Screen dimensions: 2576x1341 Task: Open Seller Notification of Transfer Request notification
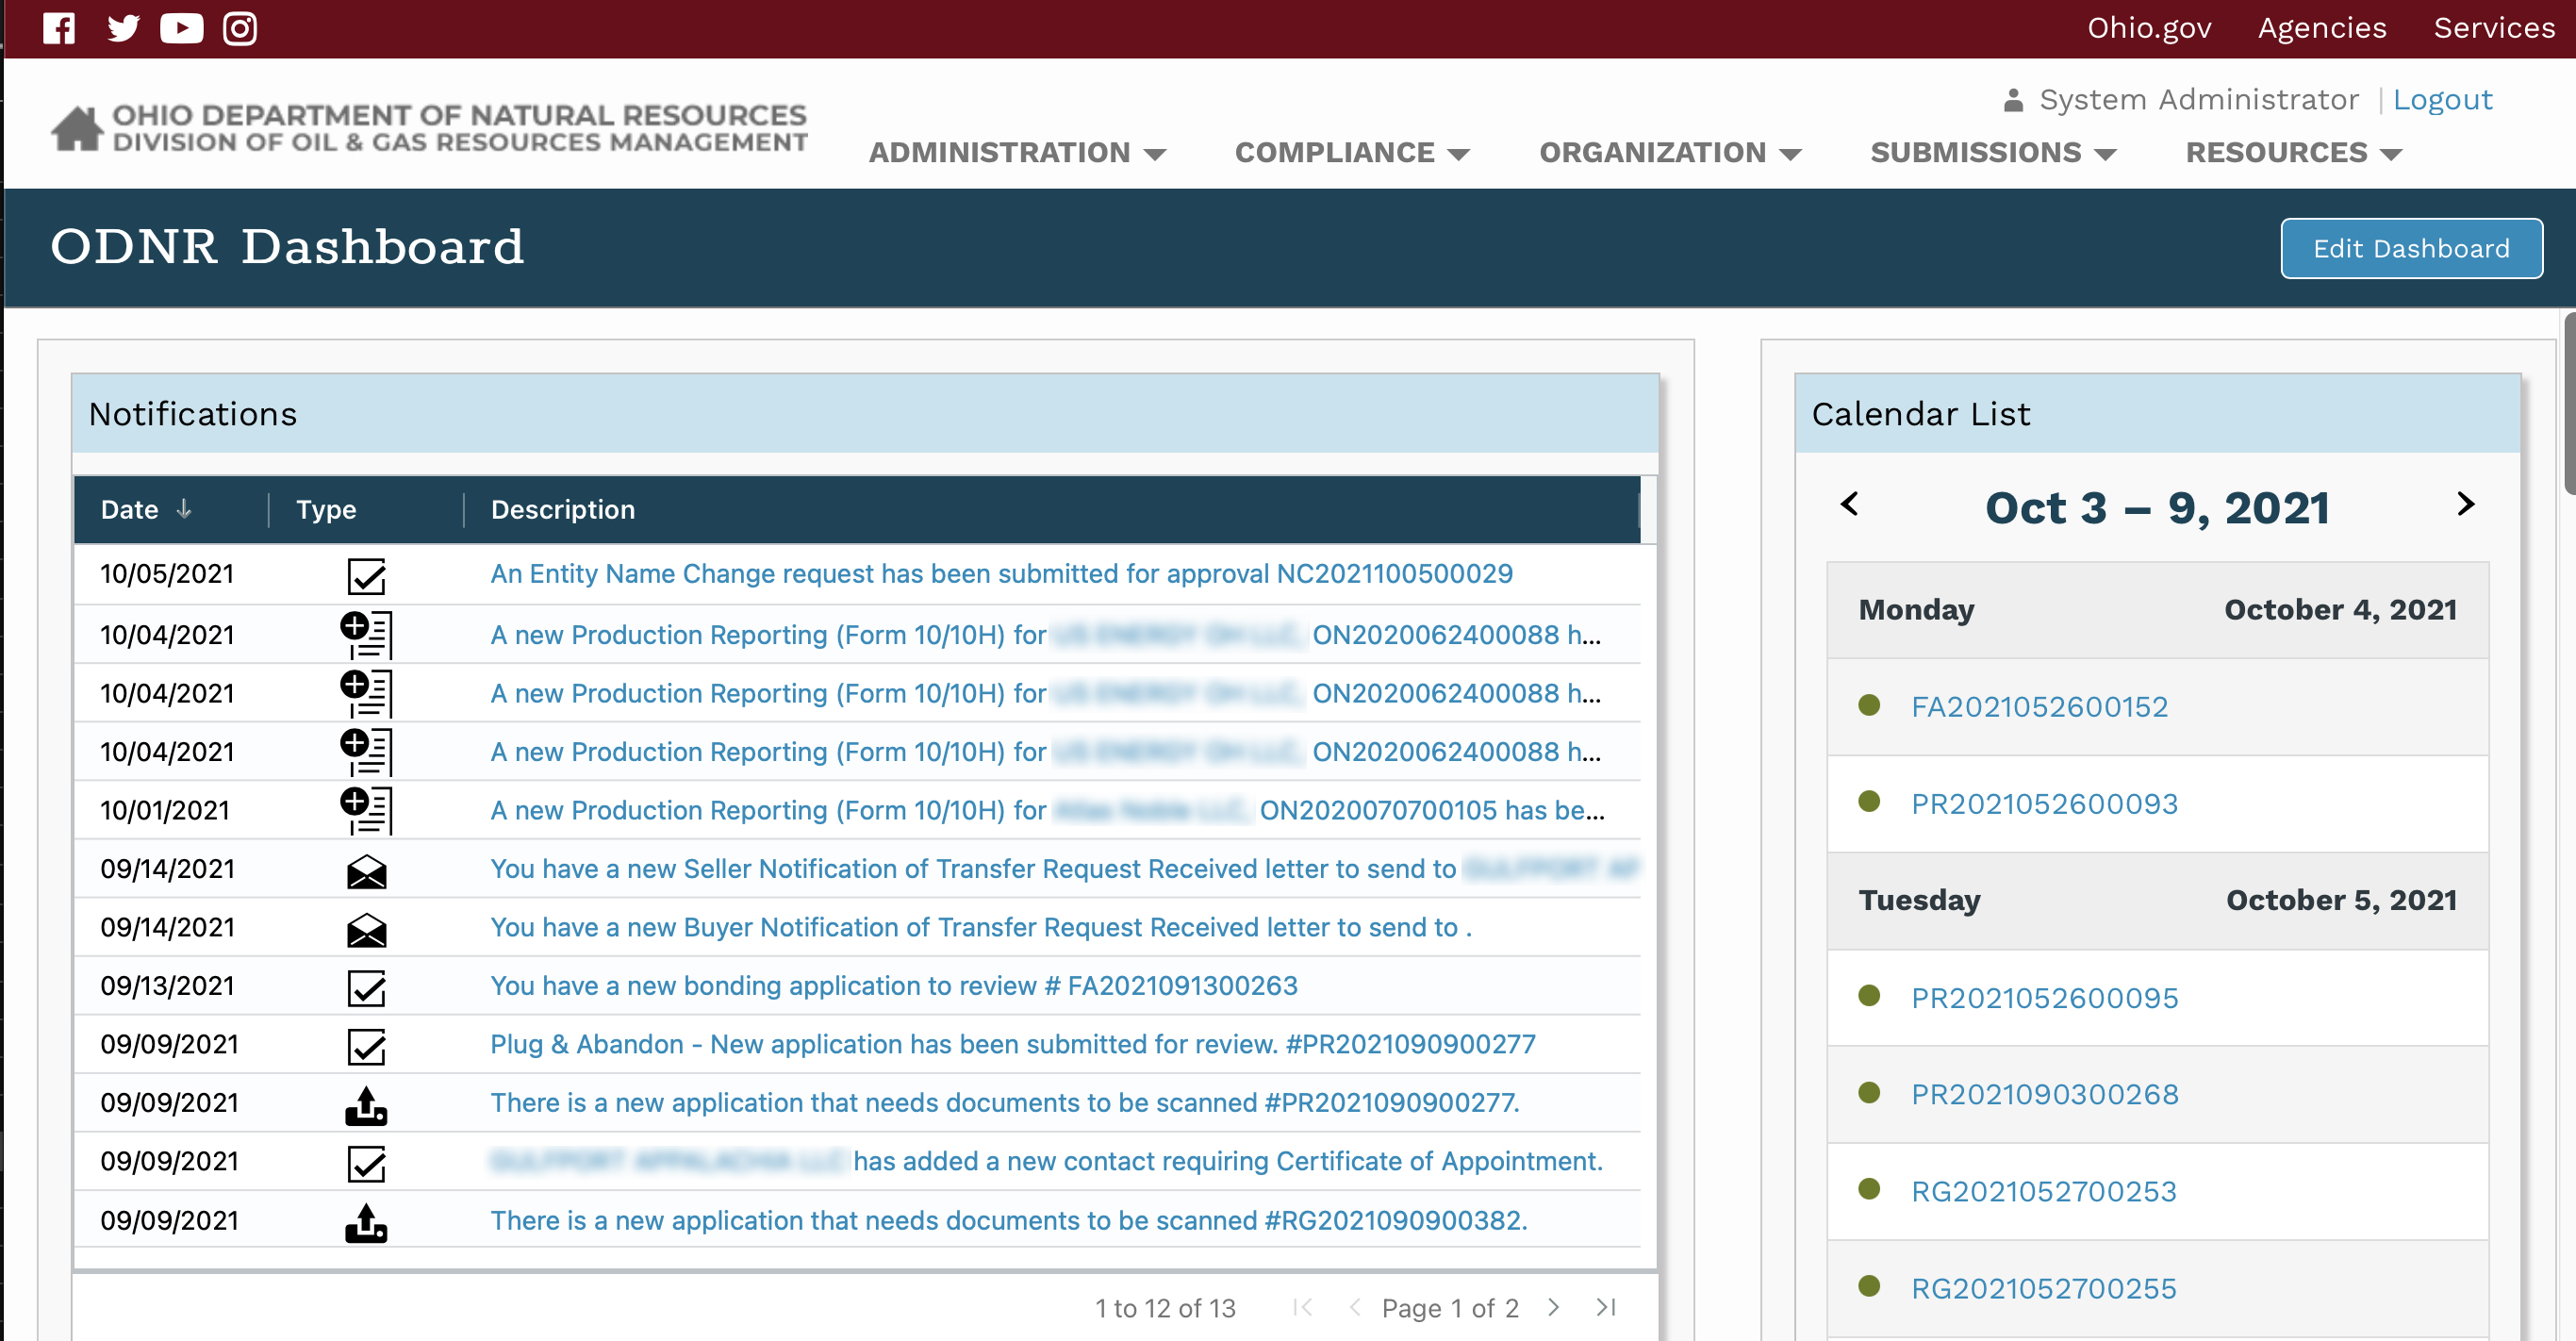[x=1064, y=868]
